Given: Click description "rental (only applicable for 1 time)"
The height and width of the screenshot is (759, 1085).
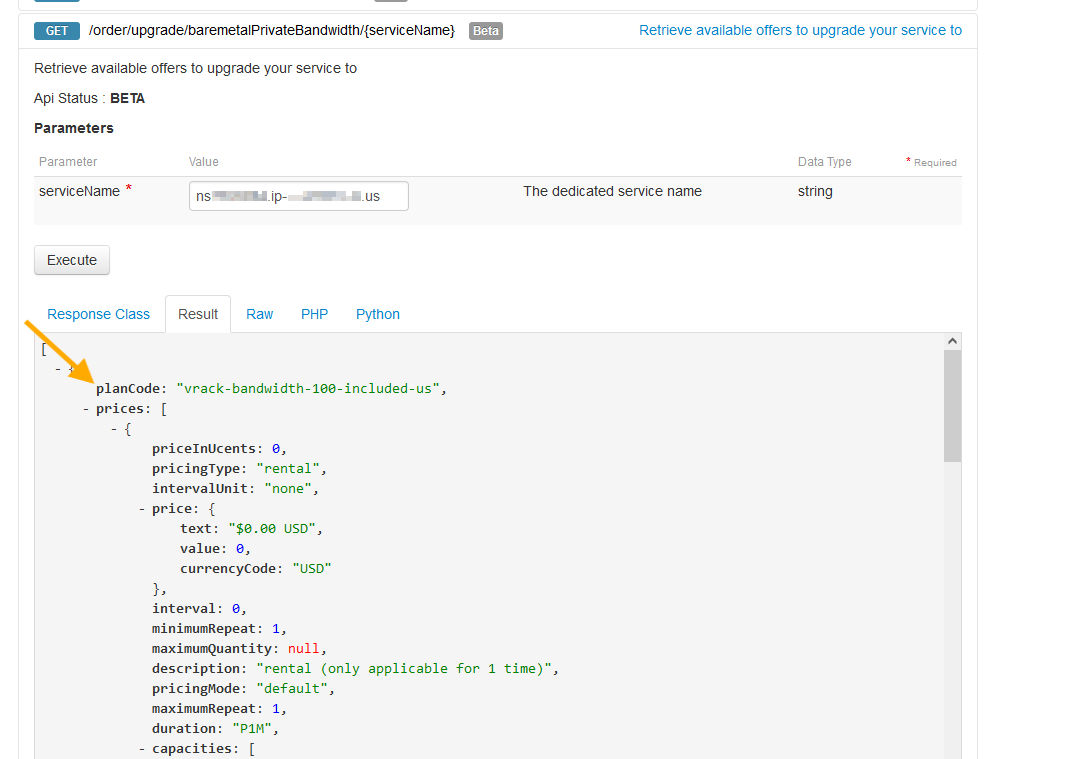Looking at the screenshot, I should 404,669.
